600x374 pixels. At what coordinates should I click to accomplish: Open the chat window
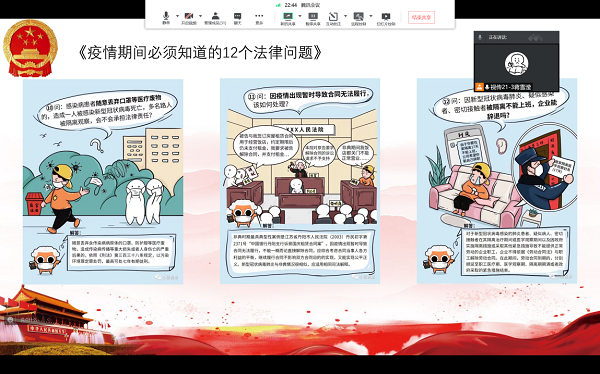pyautogui.click(x=238, y=18)
